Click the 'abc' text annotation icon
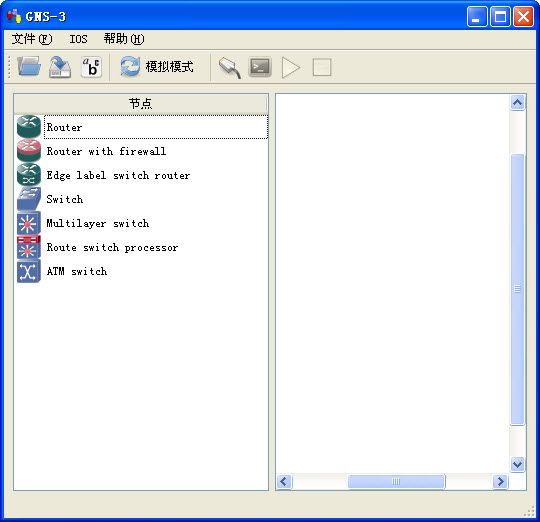 click(91, 67)
